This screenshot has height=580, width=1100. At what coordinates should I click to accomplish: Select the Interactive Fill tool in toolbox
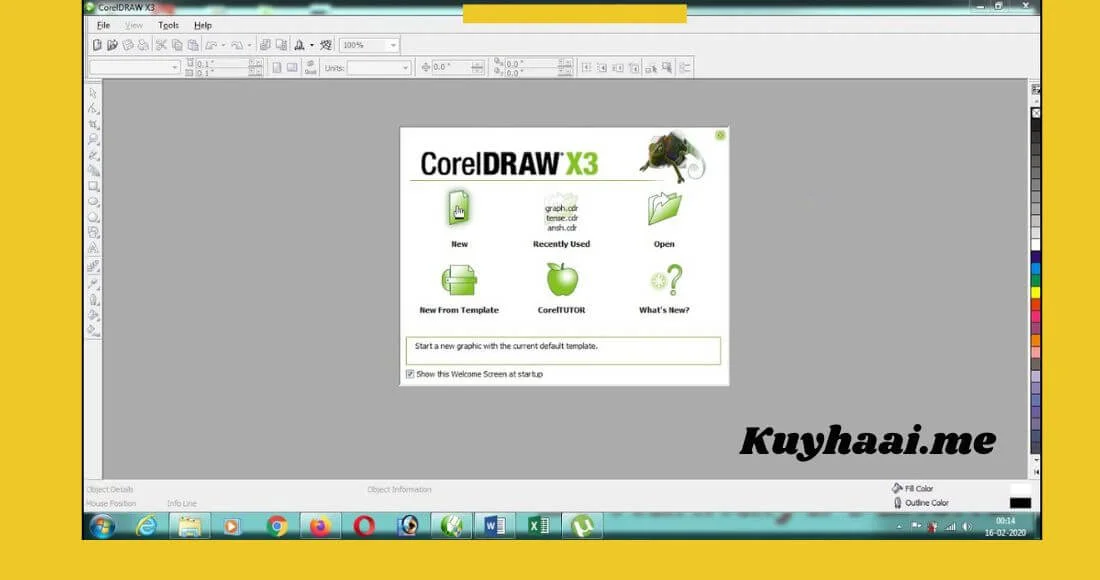pyautogui.click(x=93, y=330)
